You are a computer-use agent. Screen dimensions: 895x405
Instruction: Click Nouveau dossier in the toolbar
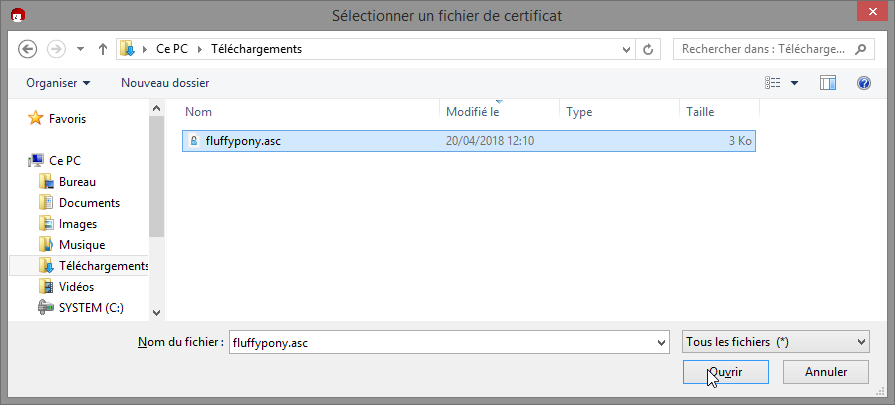[165, 83]
